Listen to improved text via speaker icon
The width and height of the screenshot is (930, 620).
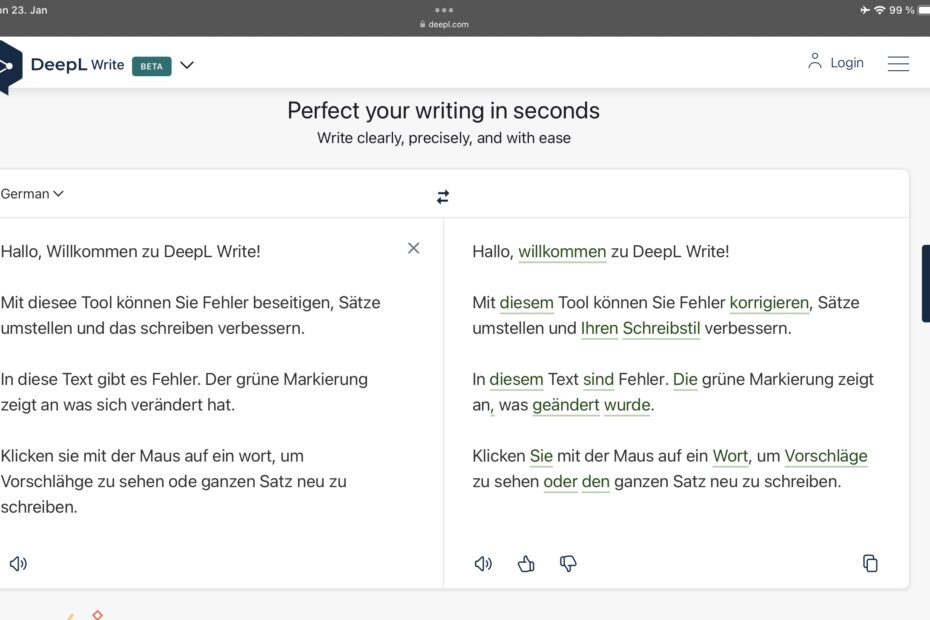pyautogui.click(x=483, y=563)
